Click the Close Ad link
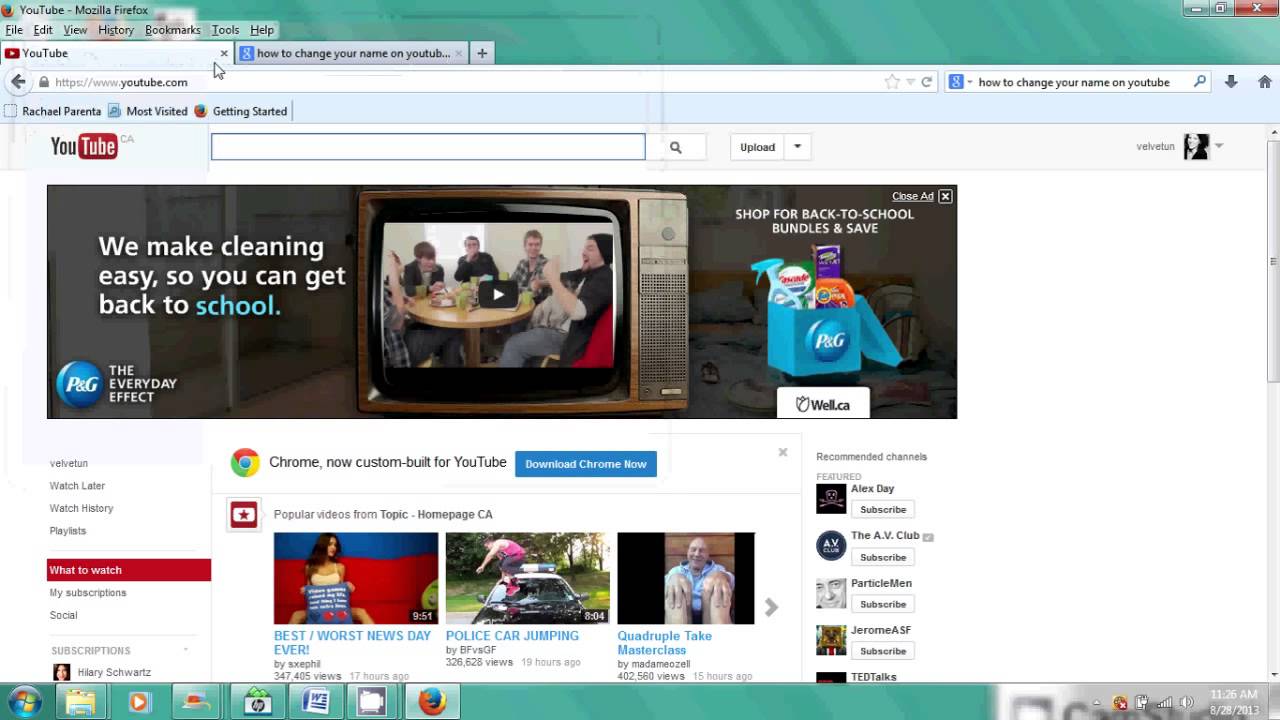1280x720 pixels. coord(912,196)
